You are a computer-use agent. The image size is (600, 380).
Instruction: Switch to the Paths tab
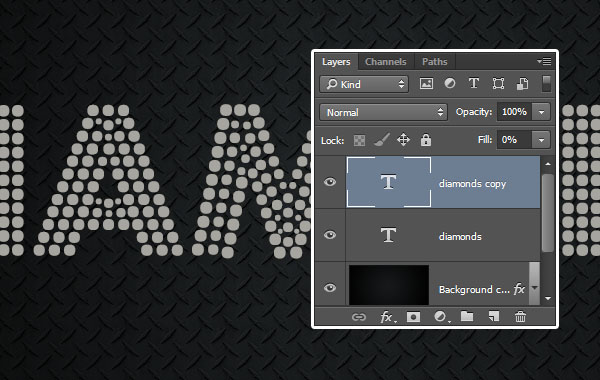coord(434,62)
